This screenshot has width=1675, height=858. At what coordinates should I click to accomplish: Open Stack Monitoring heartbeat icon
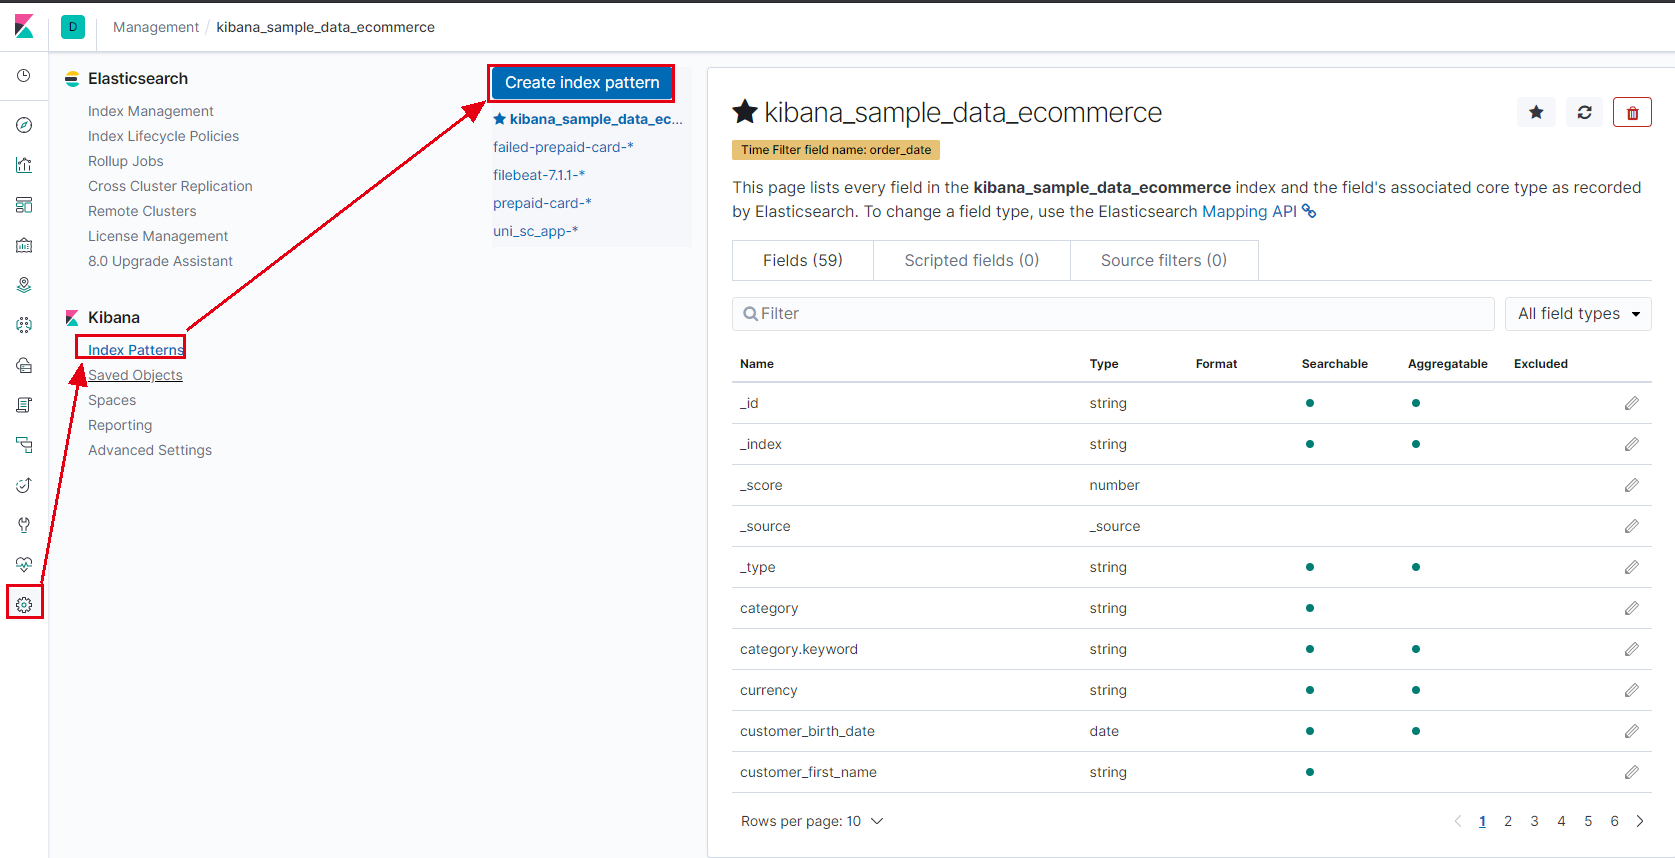24,565
